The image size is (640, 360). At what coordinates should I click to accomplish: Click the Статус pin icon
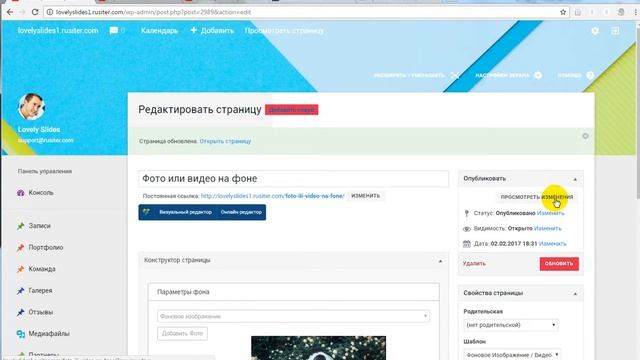467,213
